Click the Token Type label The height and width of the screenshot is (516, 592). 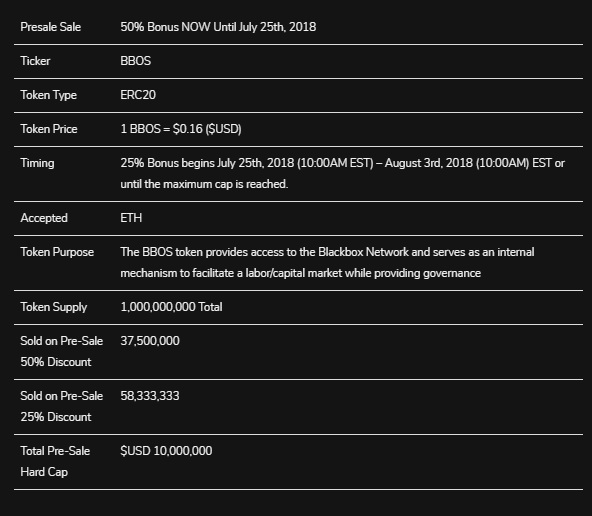[48, 95]
